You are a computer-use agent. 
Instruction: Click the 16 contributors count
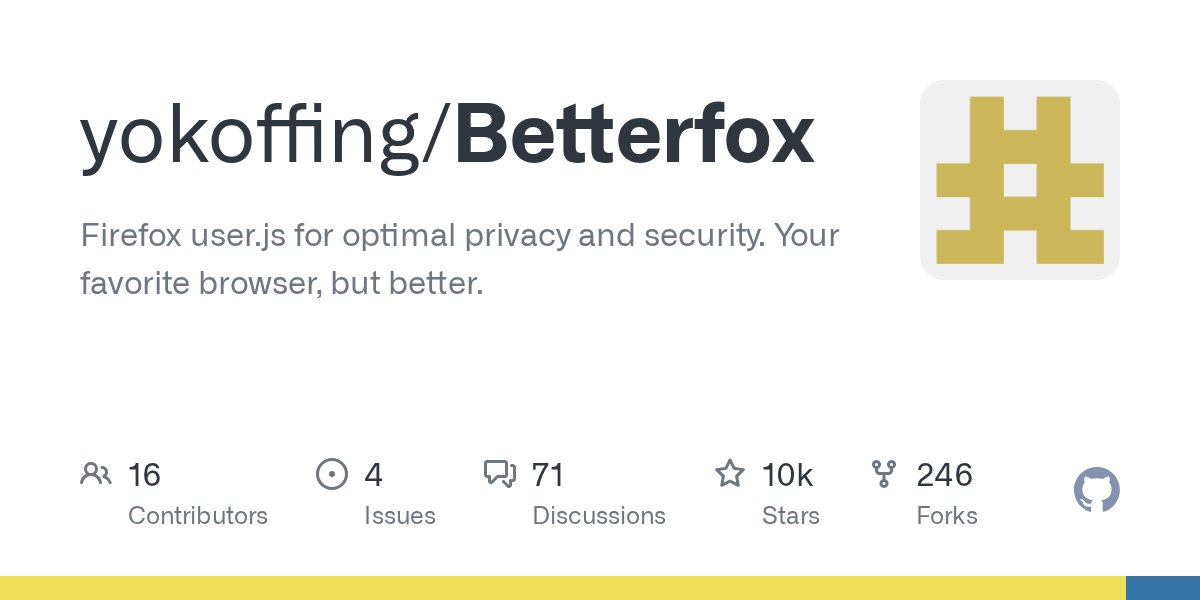point(145,474)
